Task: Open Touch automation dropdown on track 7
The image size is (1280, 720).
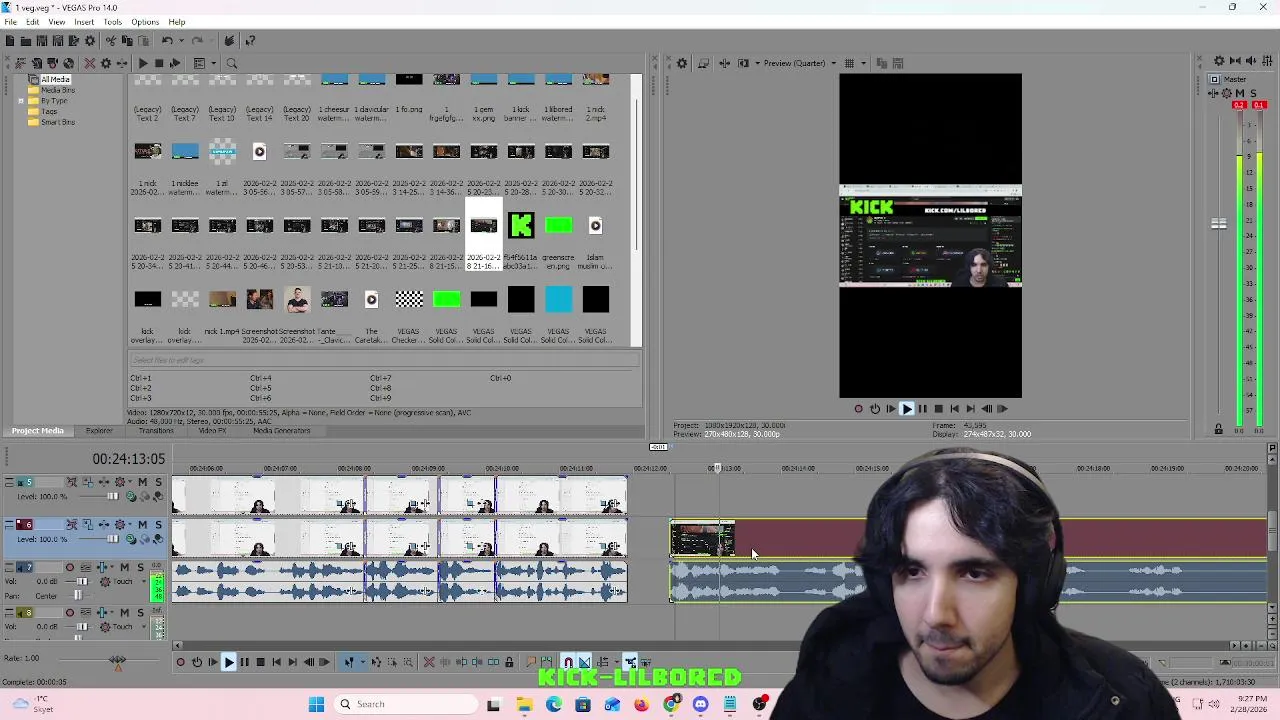Action: (x=144, y=581)
